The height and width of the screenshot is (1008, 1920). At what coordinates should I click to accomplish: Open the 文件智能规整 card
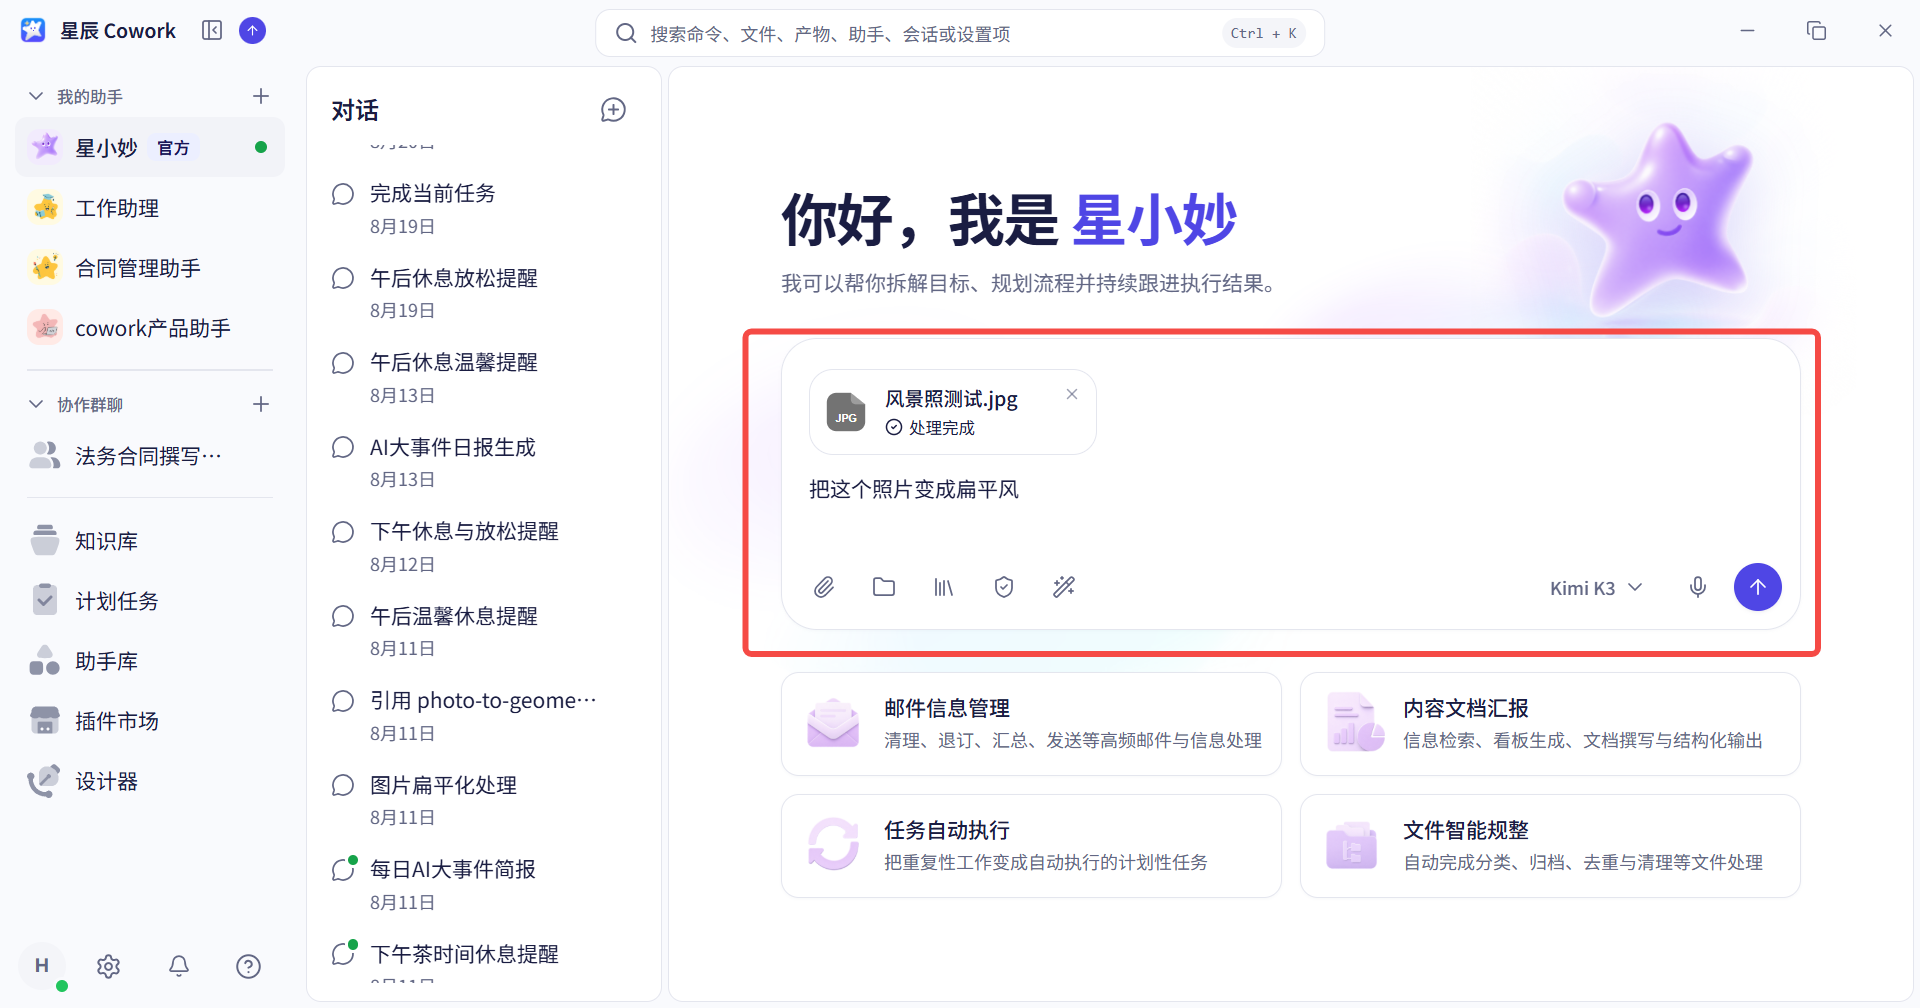[x=1550, y=846]
